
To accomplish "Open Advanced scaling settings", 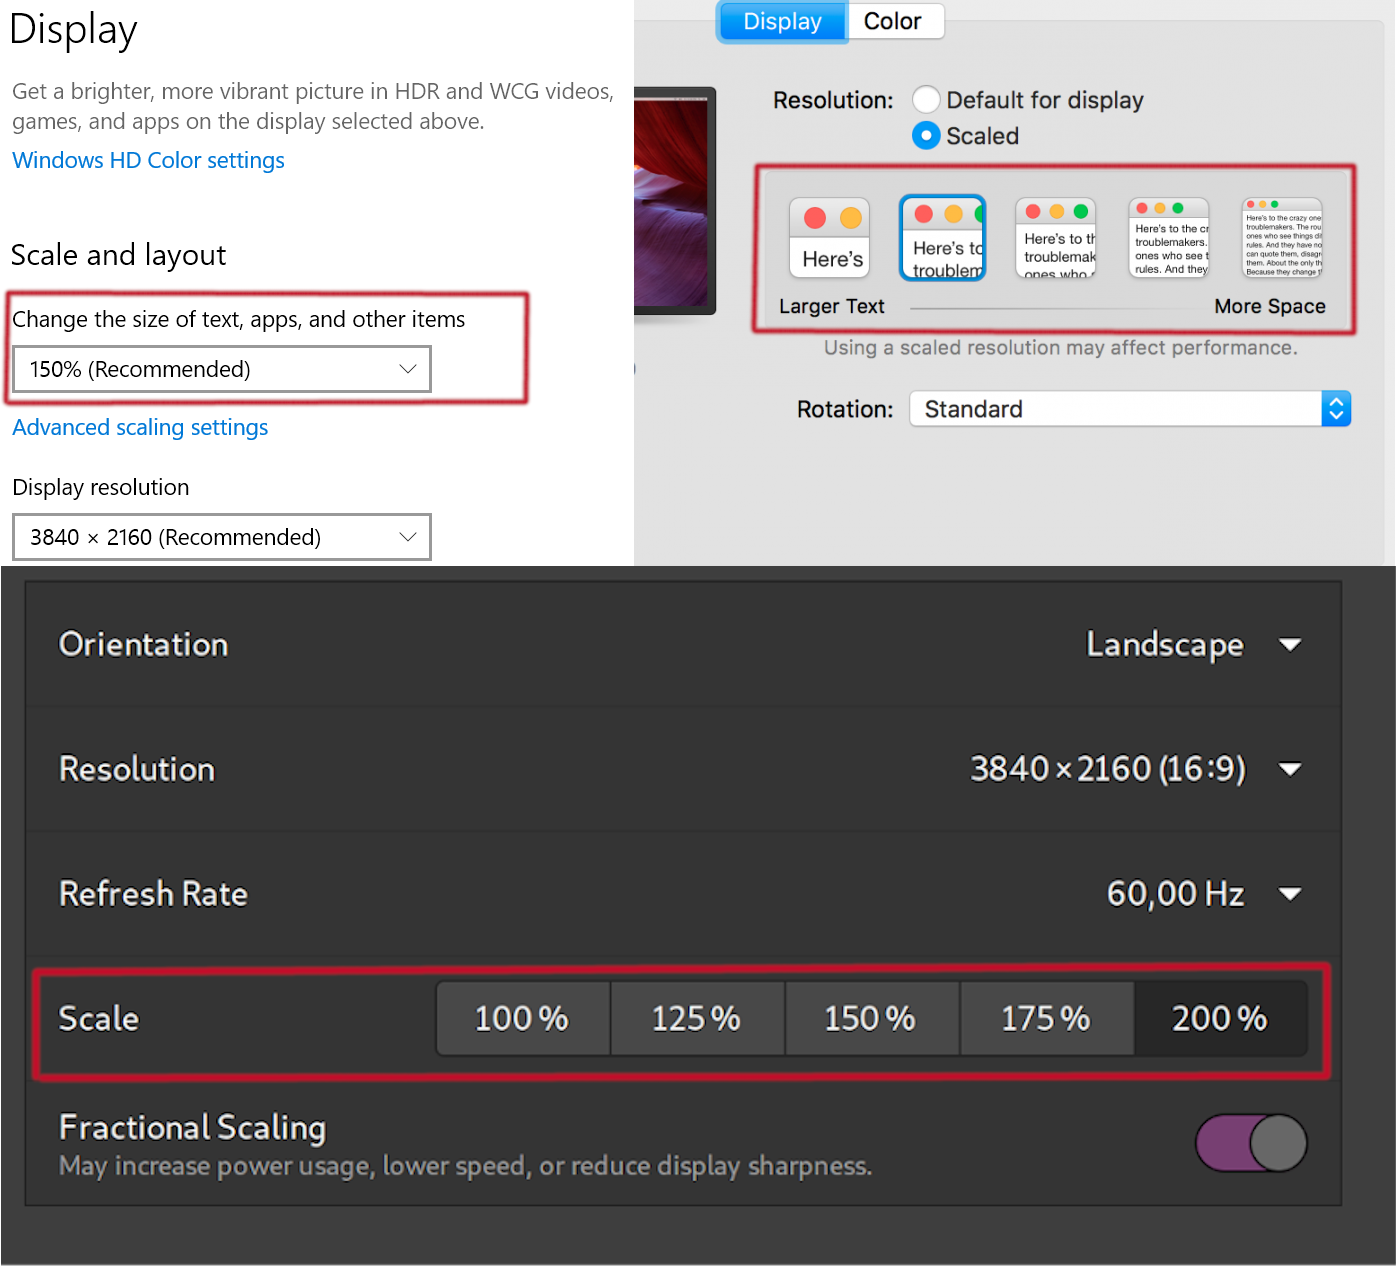I will 139,427.
